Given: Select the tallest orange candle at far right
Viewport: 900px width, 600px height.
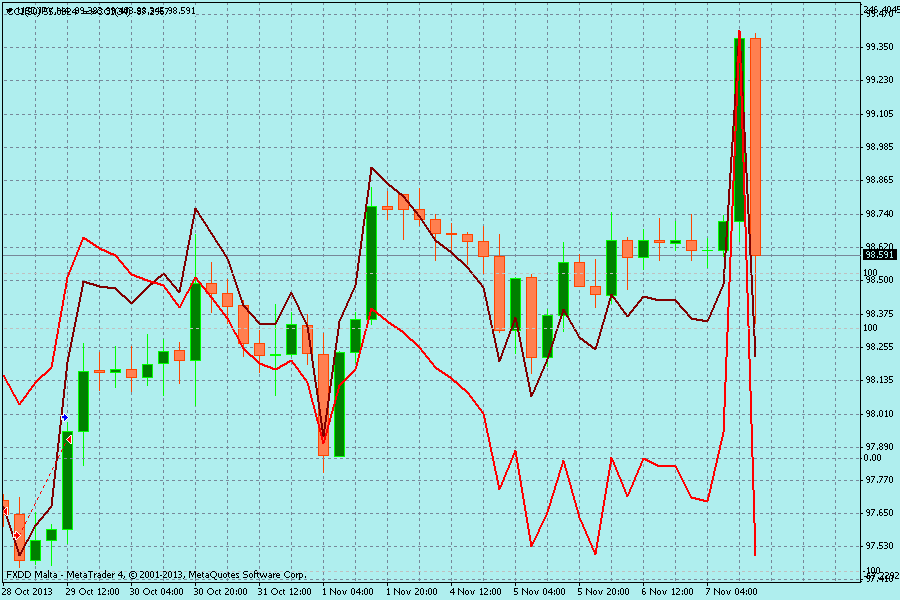Looking at the screenshot, I should pyautogui.click(x=756, y=145).
